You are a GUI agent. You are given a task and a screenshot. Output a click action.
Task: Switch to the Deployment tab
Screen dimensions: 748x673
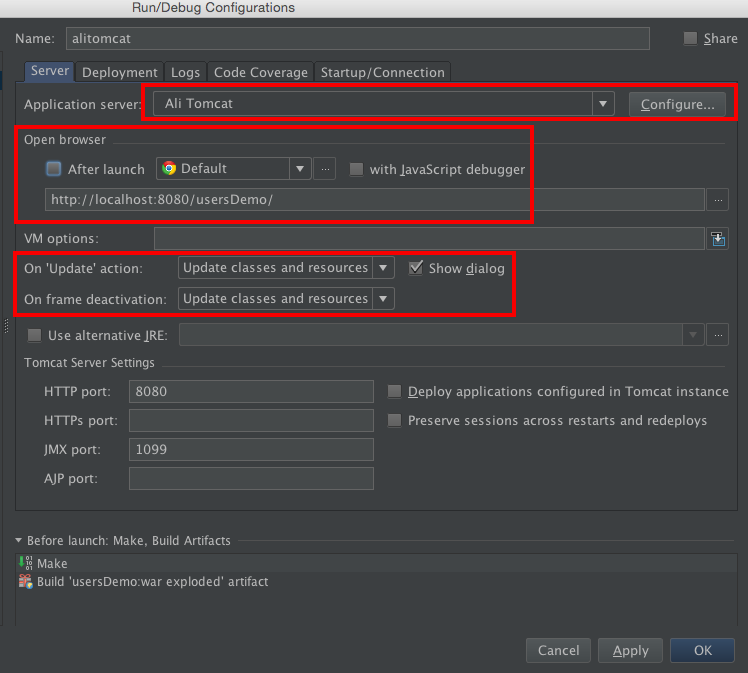[x=120, y=72]
